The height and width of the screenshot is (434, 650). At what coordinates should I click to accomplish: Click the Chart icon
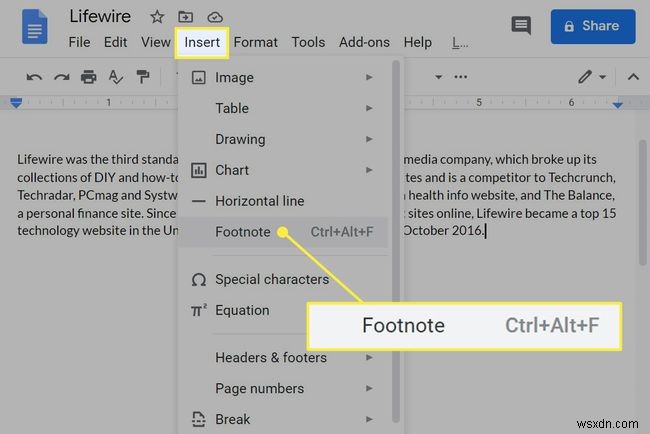[x=199, y=170]
